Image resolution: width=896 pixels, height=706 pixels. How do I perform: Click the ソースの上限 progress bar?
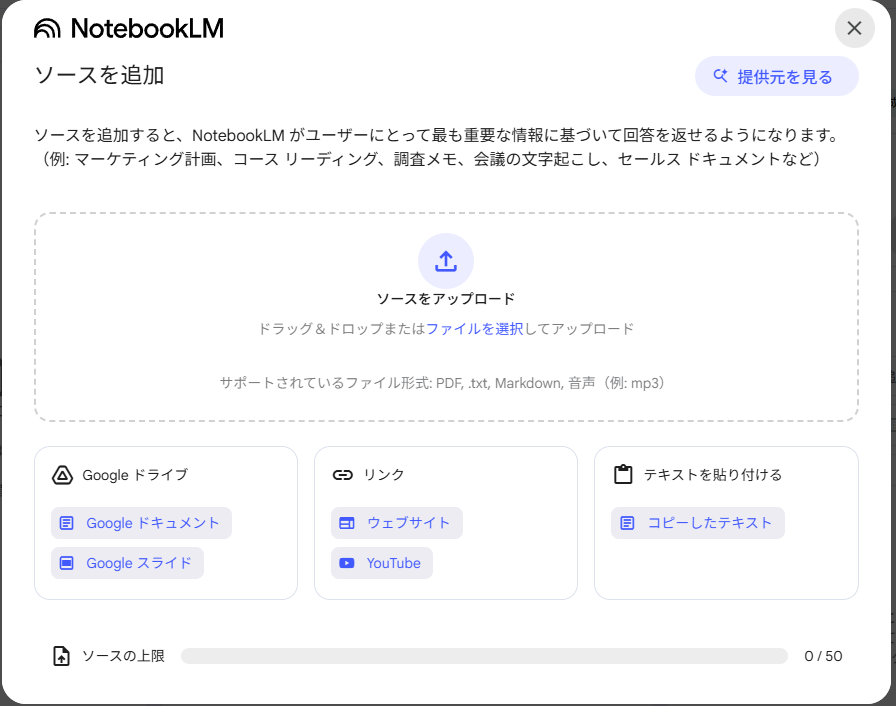484,656
